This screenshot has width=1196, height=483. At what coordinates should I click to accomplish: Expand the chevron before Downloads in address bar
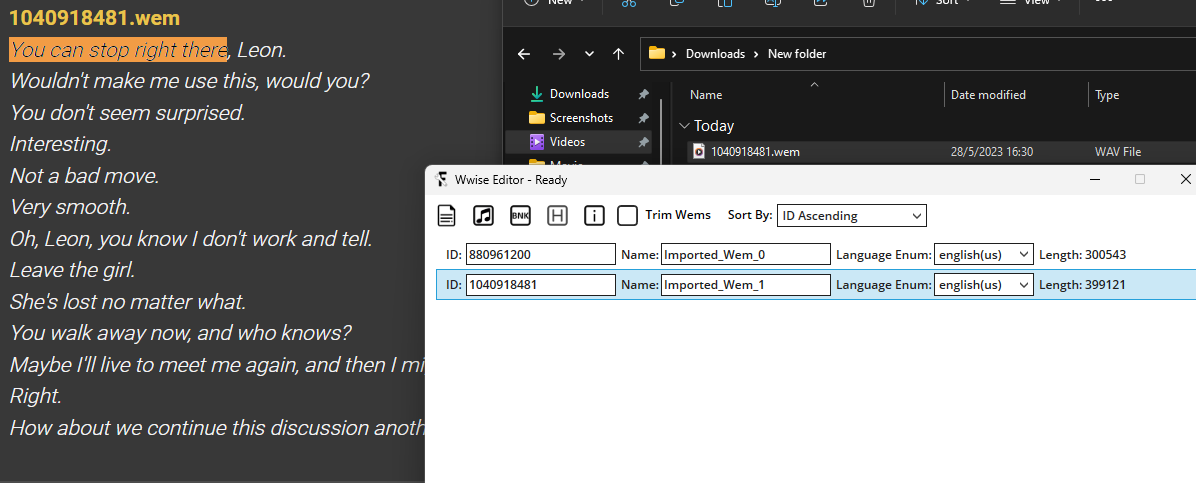point(674,54)
